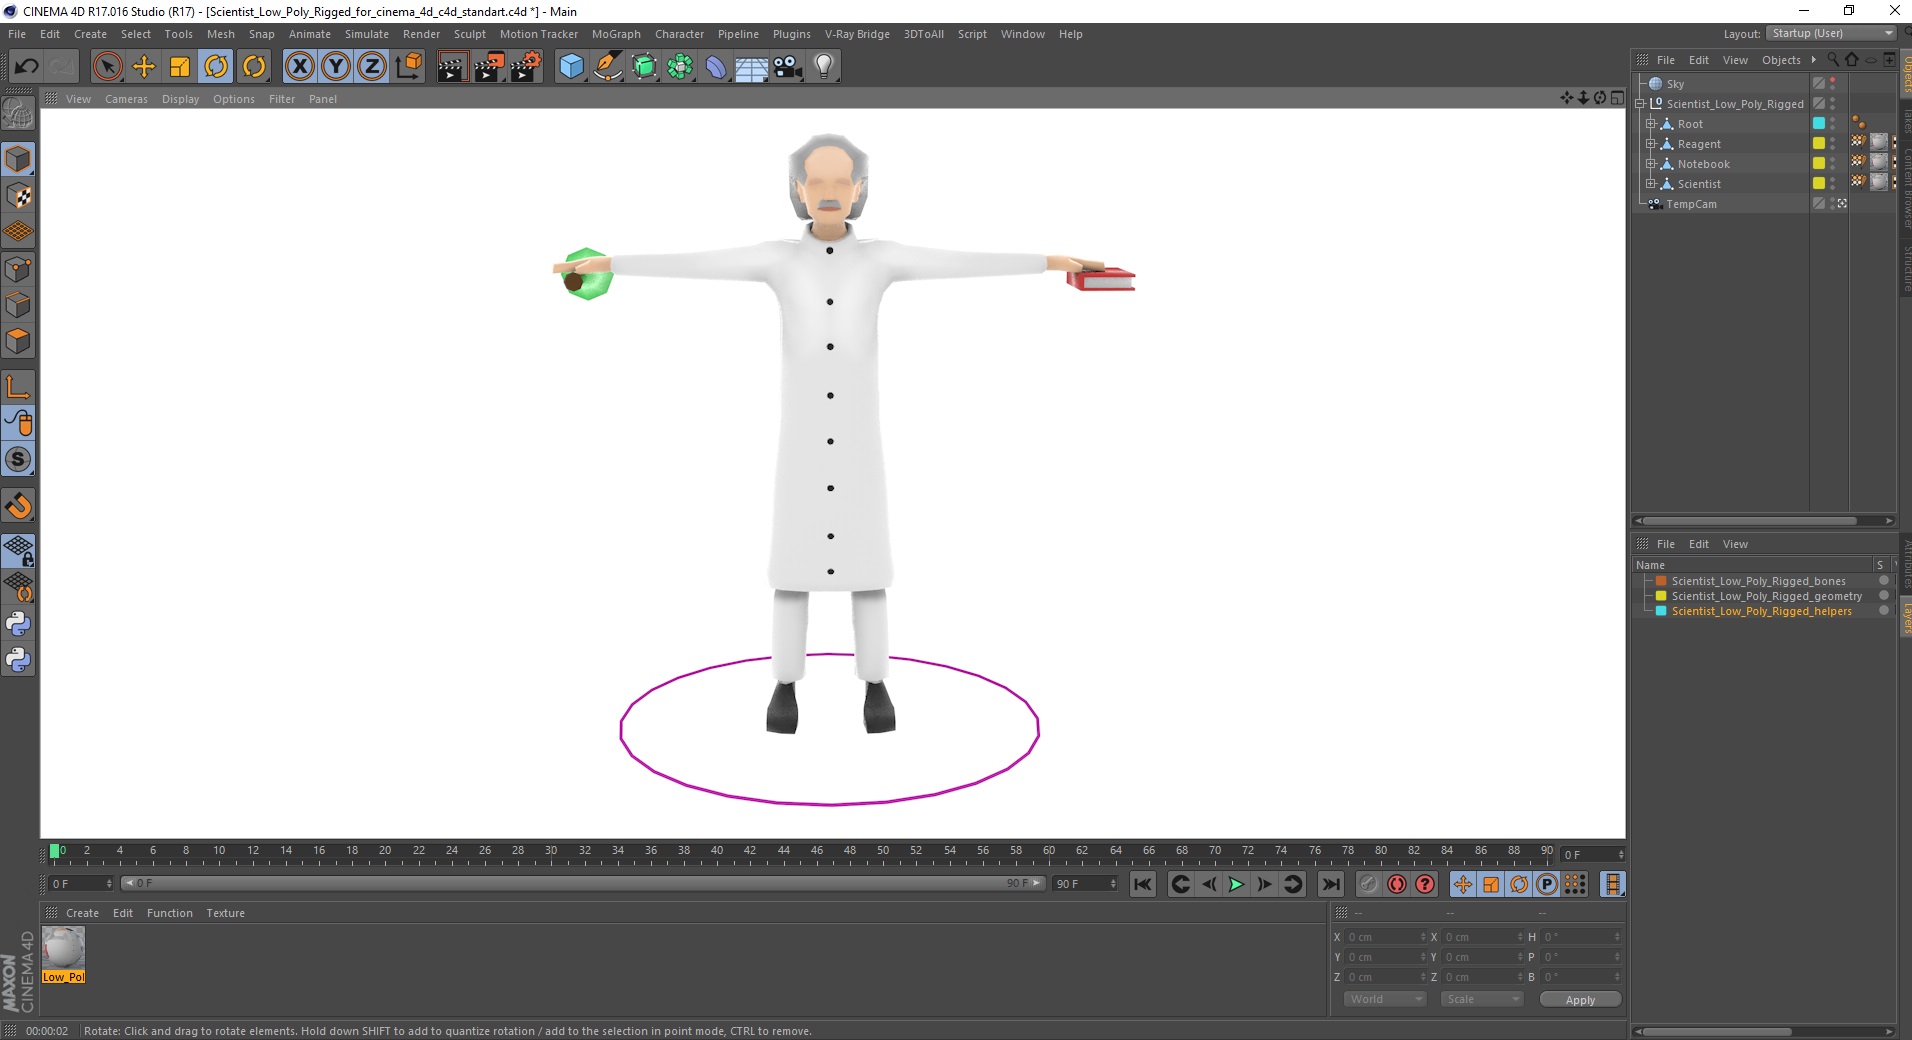Open the Layout dropdown
The height and width of the screenshot is (1040, 1912).
1832,33
